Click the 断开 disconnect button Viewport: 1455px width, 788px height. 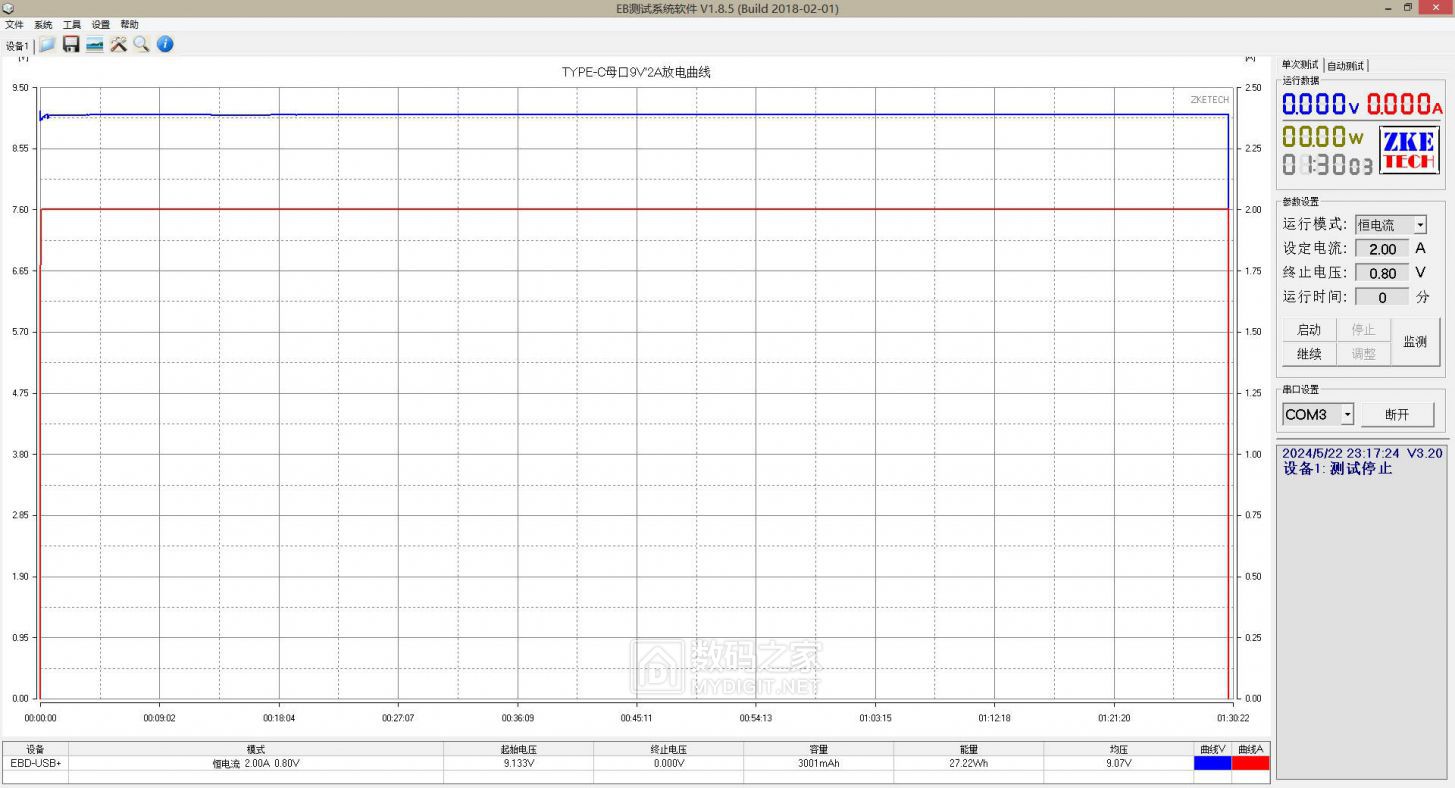[1397, 414]
